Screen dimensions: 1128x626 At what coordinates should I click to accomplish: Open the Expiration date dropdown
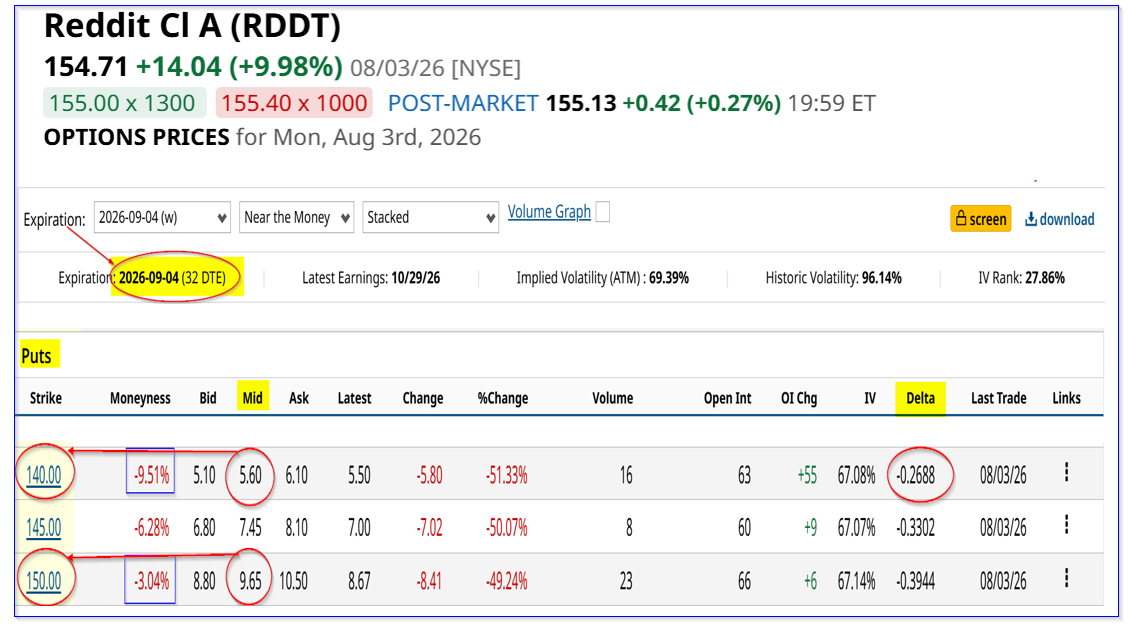[163, 217]
